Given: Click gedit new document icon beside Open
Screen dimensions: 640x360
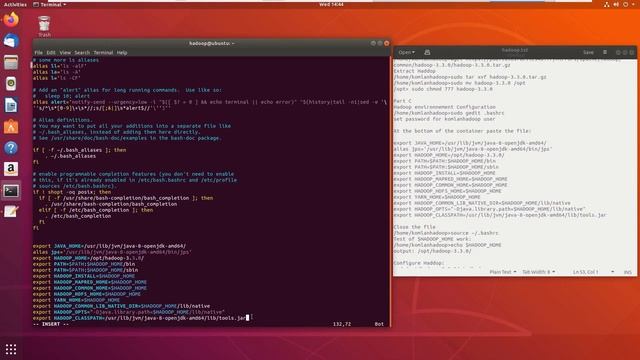Looking at the screenshot, I should click(x=427, y=52).
